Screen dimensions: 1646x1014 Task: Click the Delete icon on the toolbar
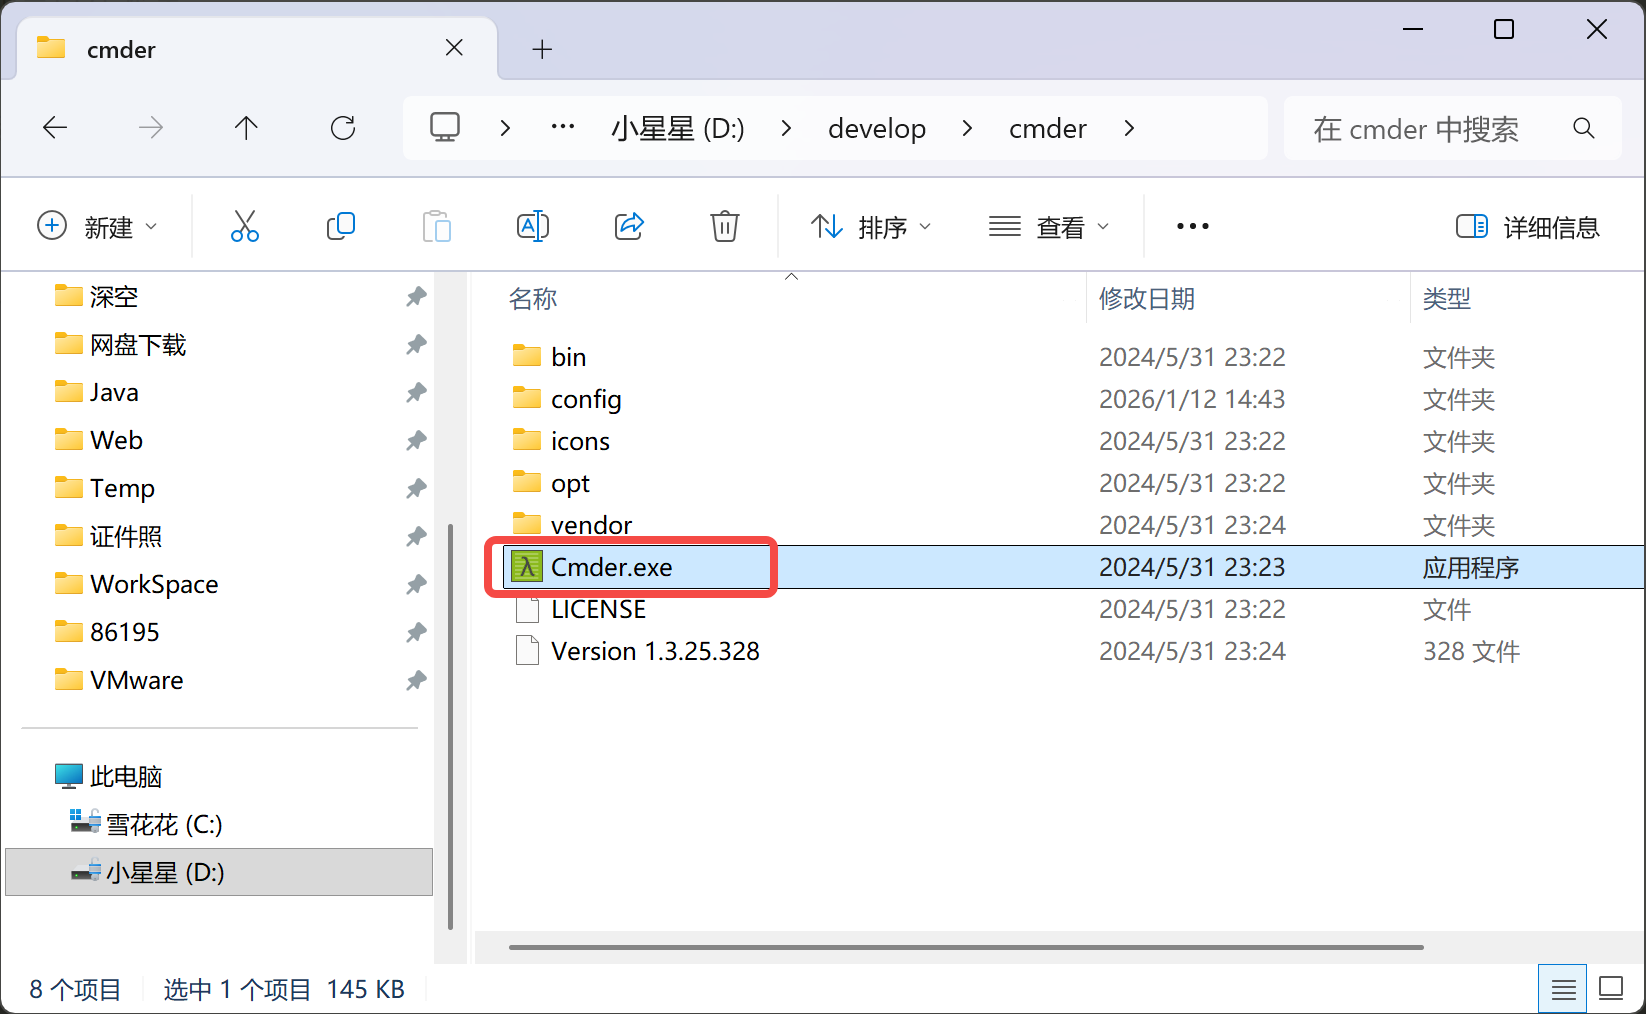pyautogui.click(x=724, y=226)
